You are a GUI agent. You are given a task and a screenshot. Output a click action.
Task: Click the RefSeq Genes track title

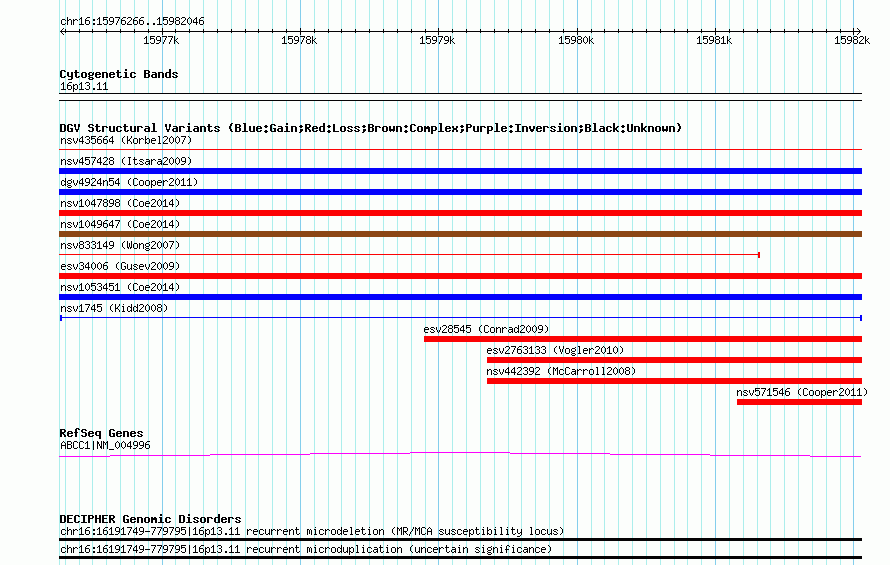[x=101, y=433]
